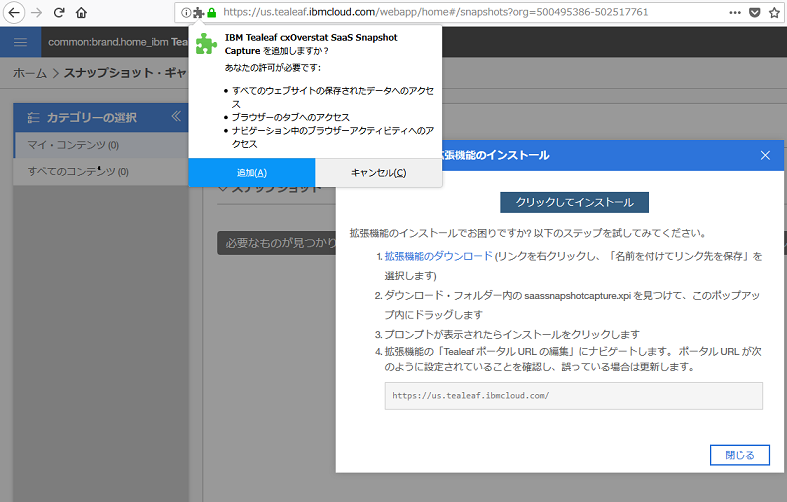Click the address bar URL field

(x=436, y=12)
